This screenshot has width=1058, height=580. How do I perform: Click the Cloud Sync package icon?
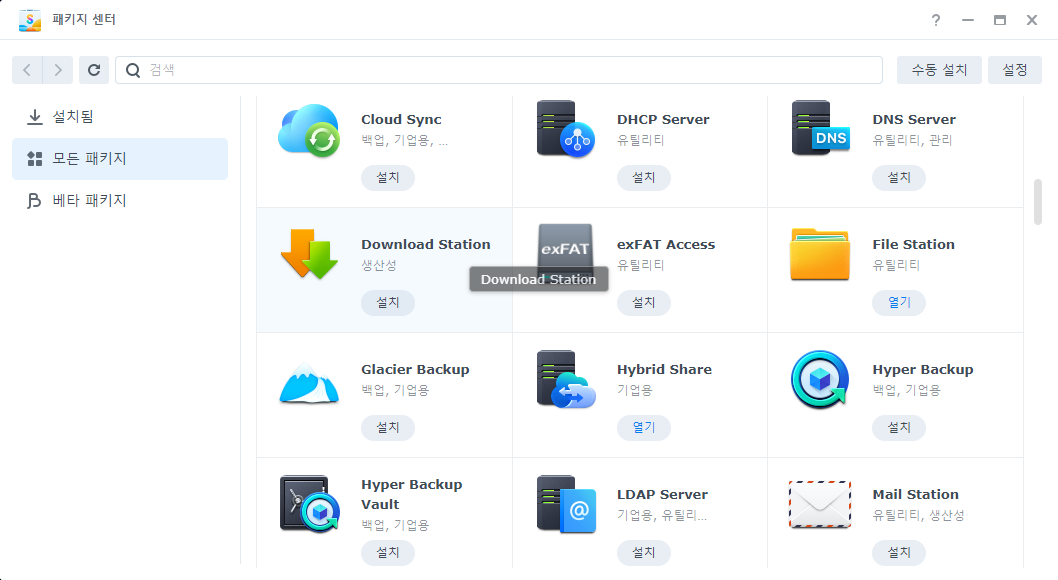pos(309,130)
